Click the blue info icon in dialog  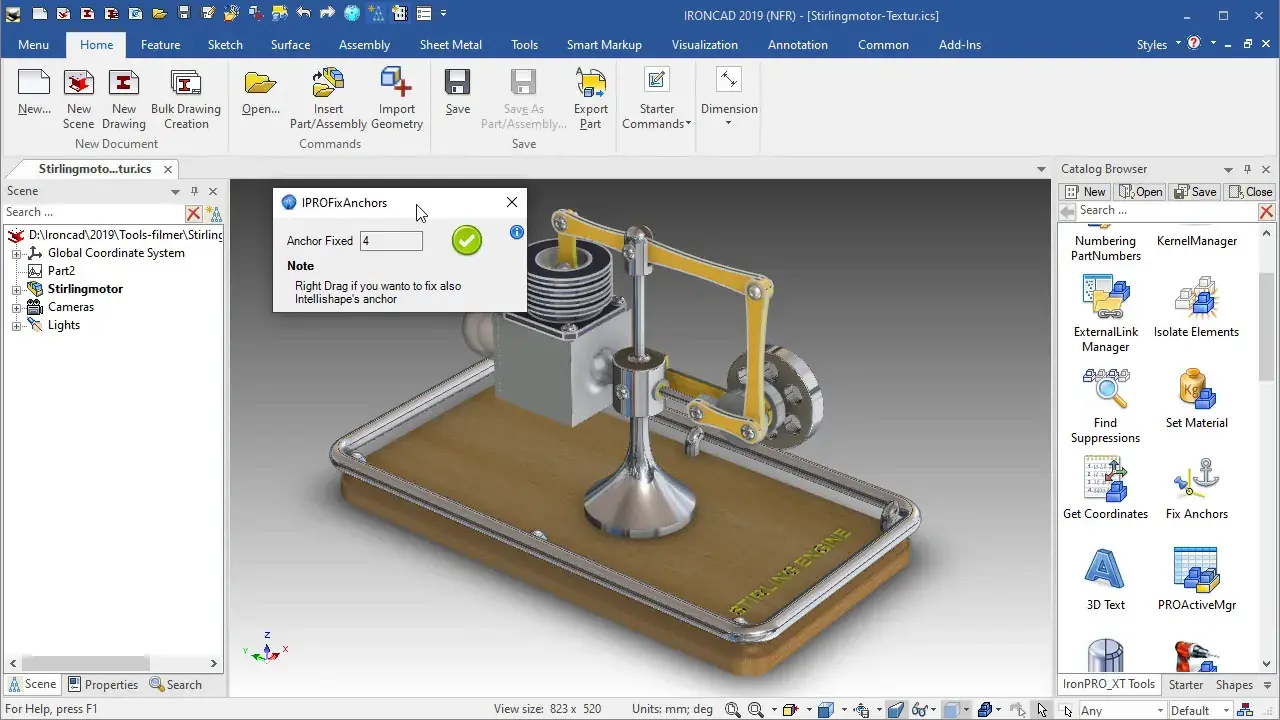(x=517, y=232)
